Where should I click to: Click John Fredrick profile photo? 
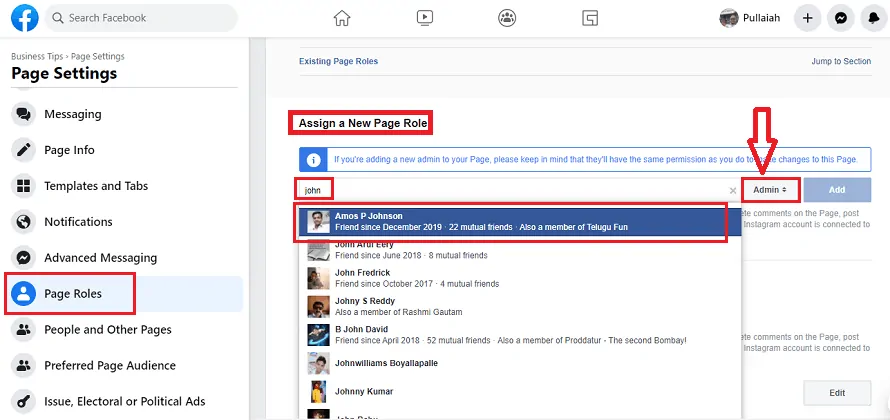pyautogui.click(x=318, y=279)
